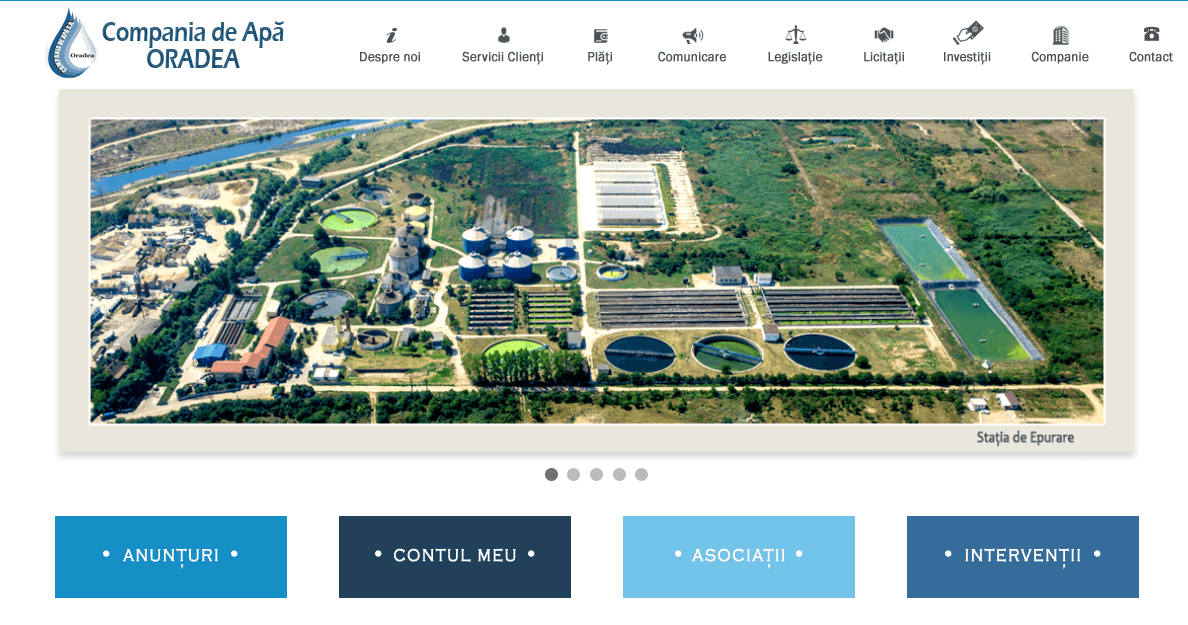Click the telephone icon above Contact
Screen dimensions: 1188x625
(x=1151, y=34)
